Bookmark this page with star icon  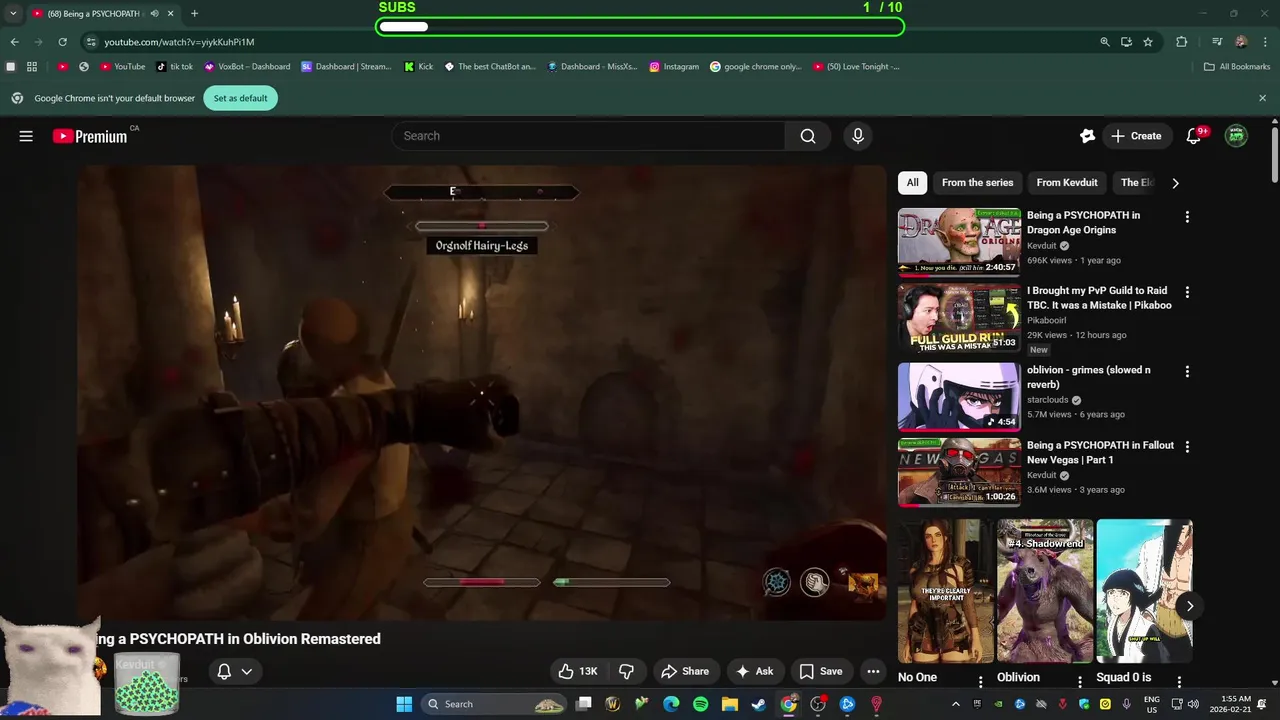point(1148,42)
